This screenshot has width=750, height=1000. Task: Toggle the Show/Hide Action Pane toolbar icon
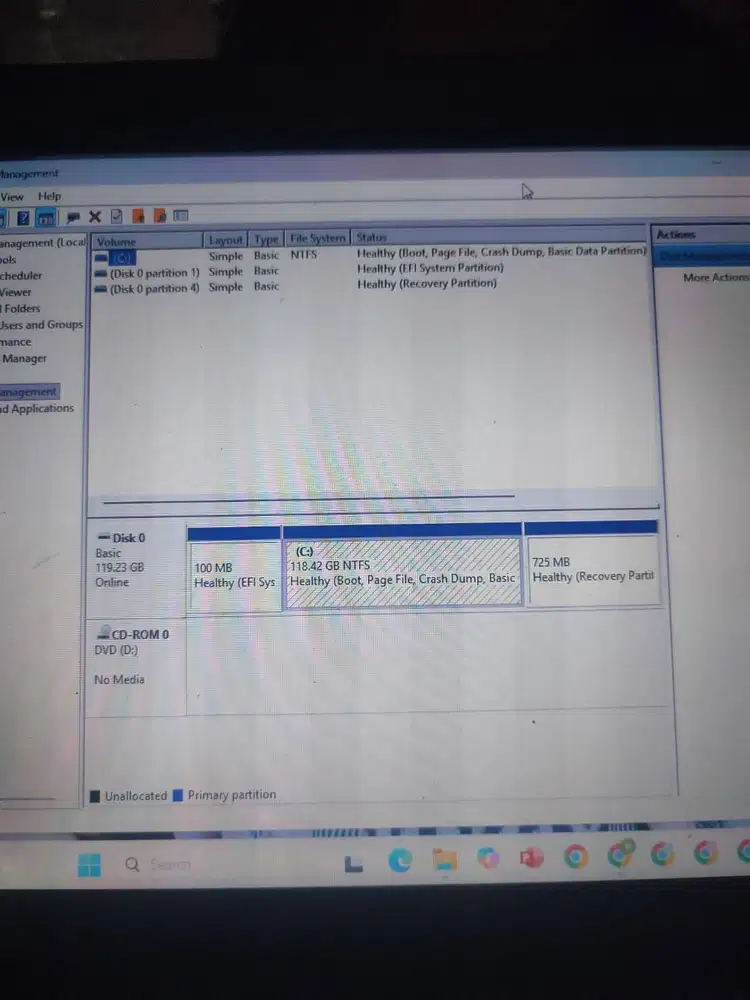(x=46, y=218)
